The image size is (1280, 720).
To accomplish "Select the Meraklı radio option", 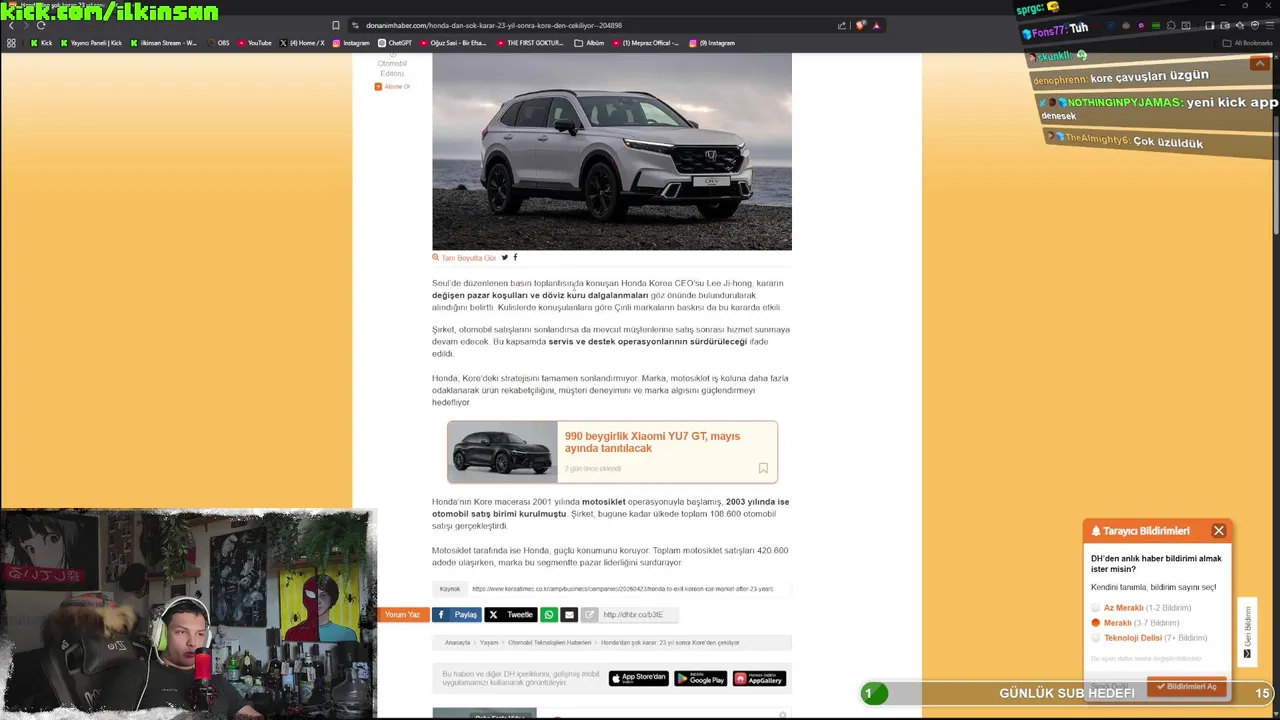I will pyautogui.click(x=1095, y=623).
